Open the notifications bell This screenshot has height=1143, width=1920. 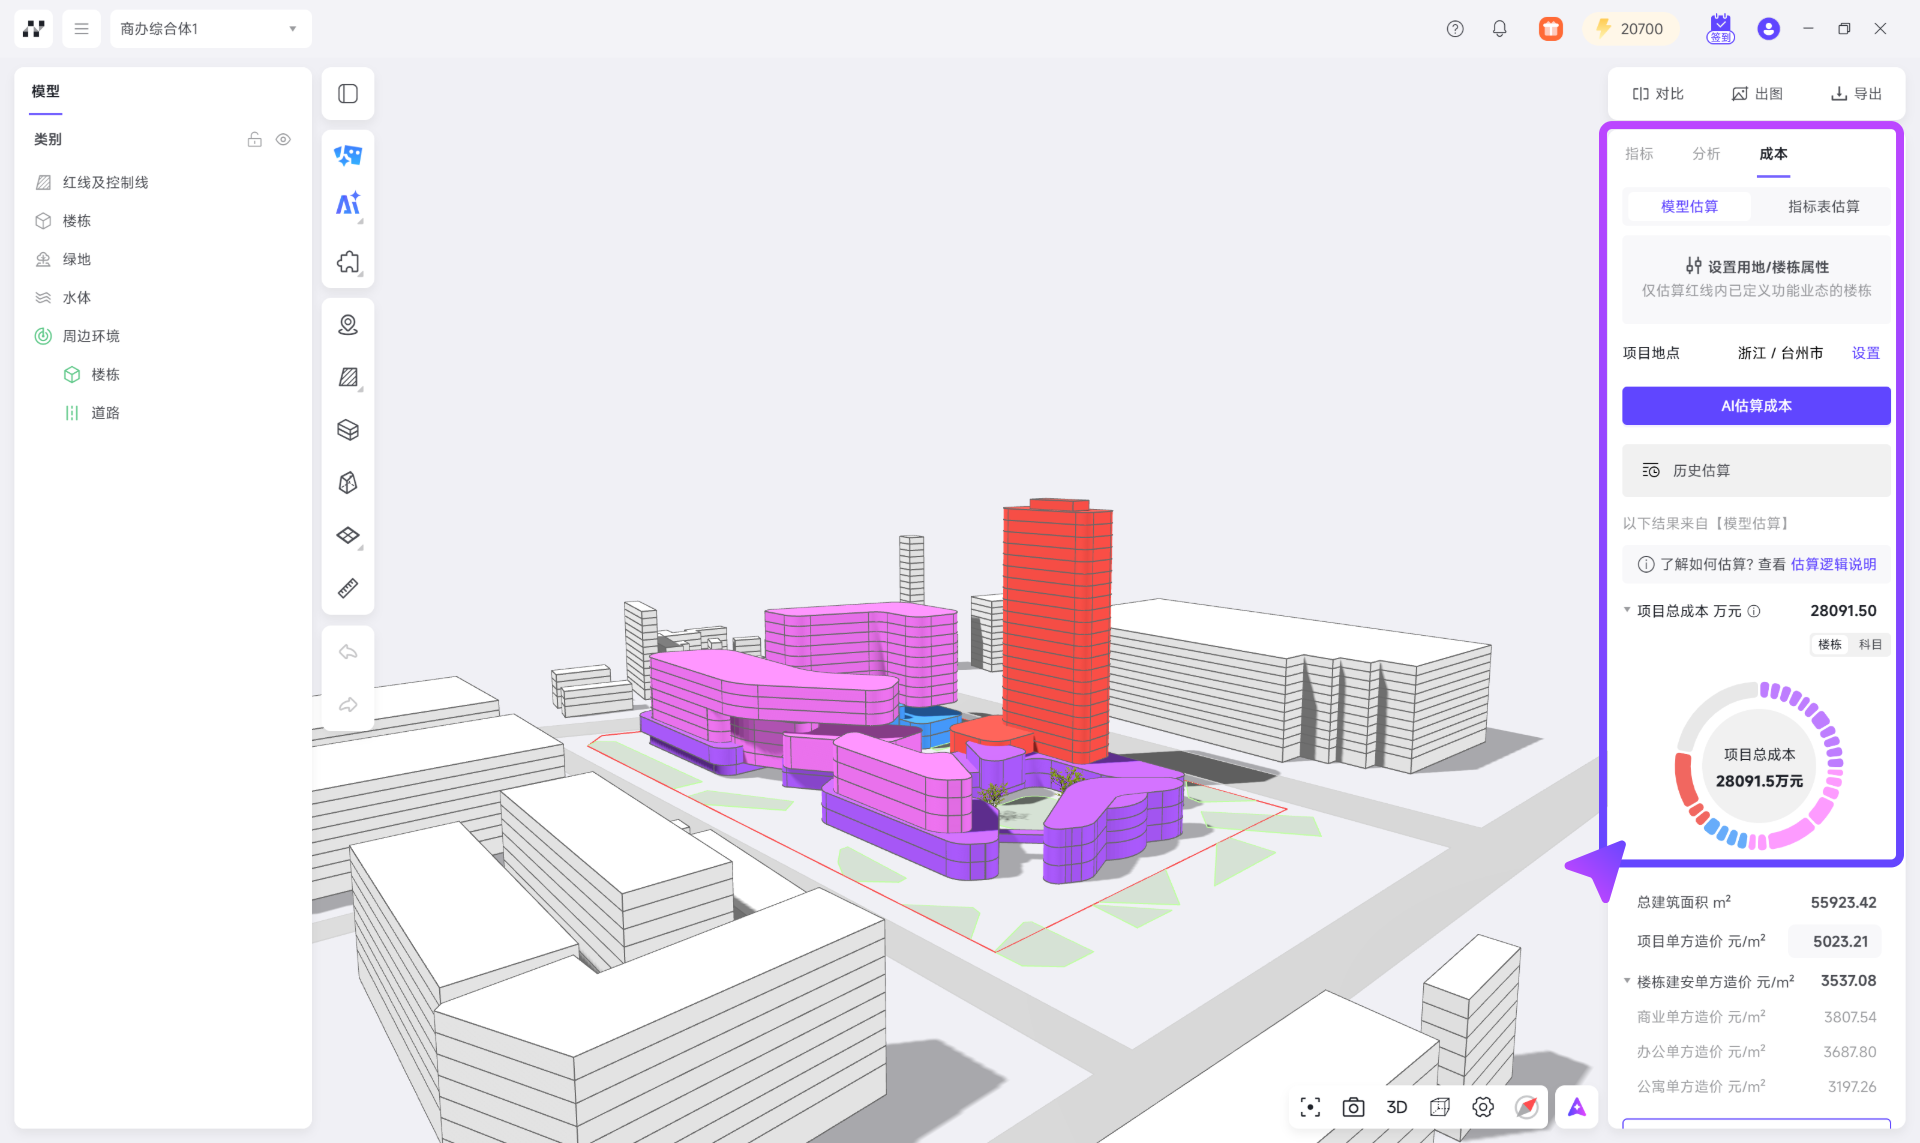1499,29
